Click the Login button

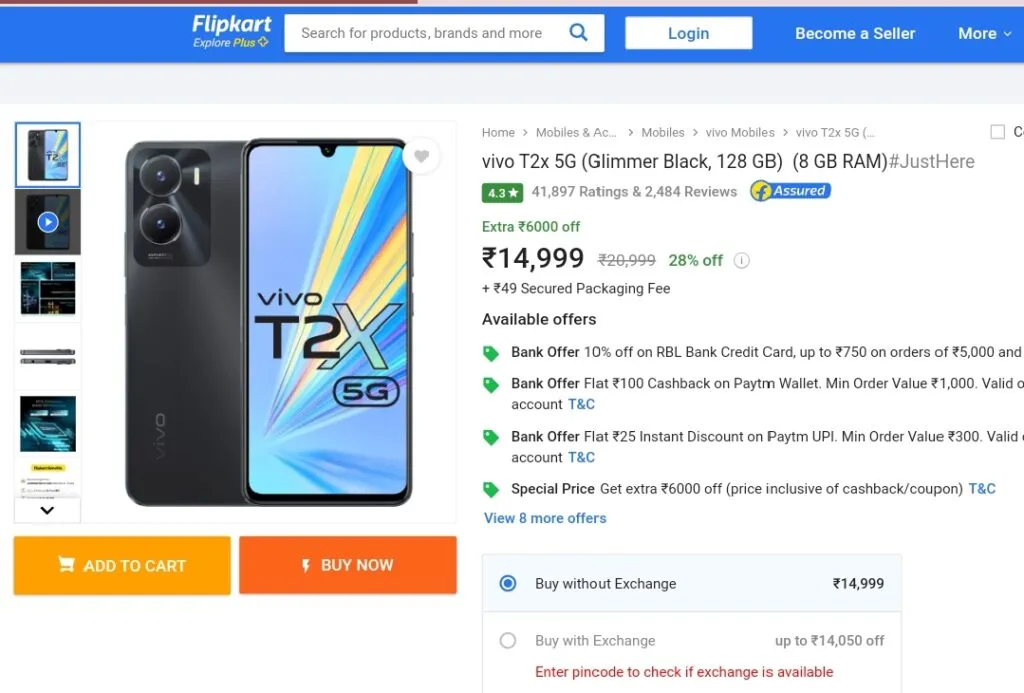click(688, 33)
